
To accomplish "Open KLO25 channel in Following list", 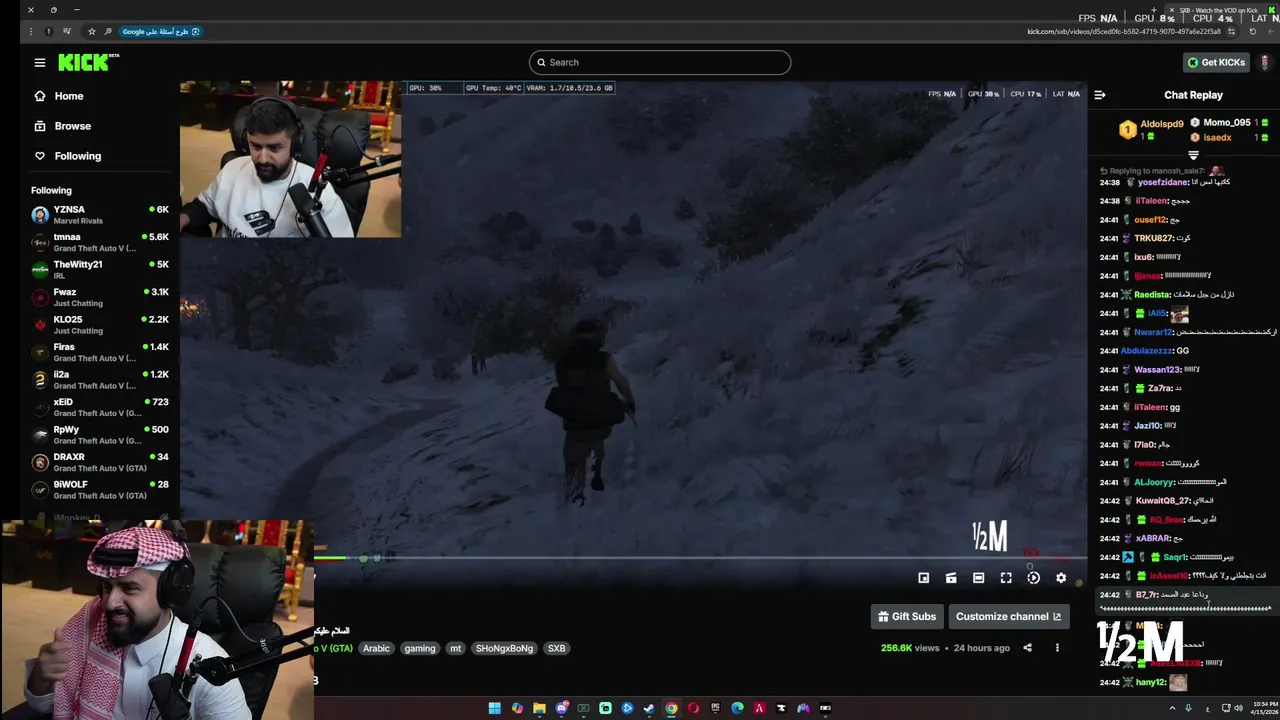I will pyautogui.click(x=100, y=325).
